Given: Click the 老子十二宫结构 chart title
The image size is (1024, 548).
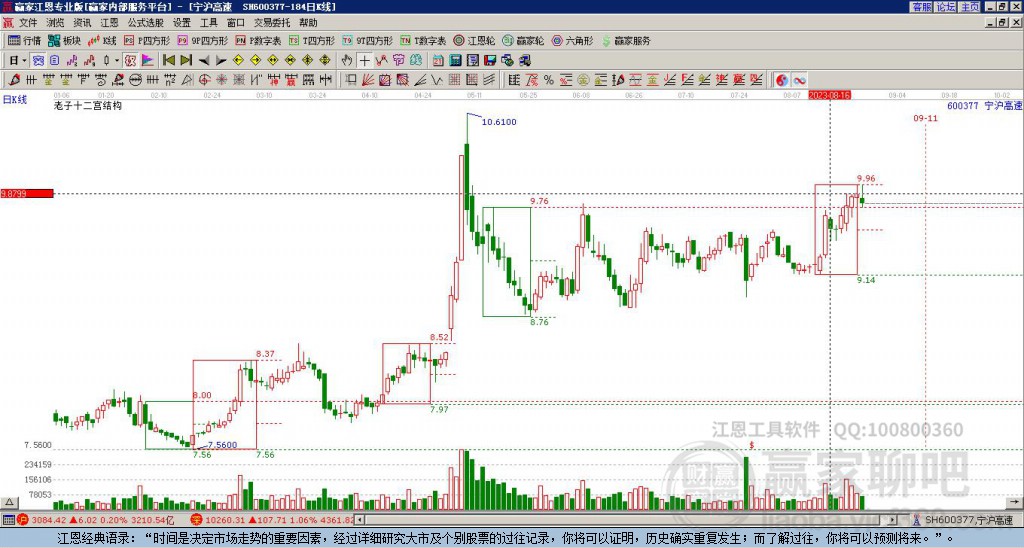Looking at the screenshot, I should (x=88, y=105).
